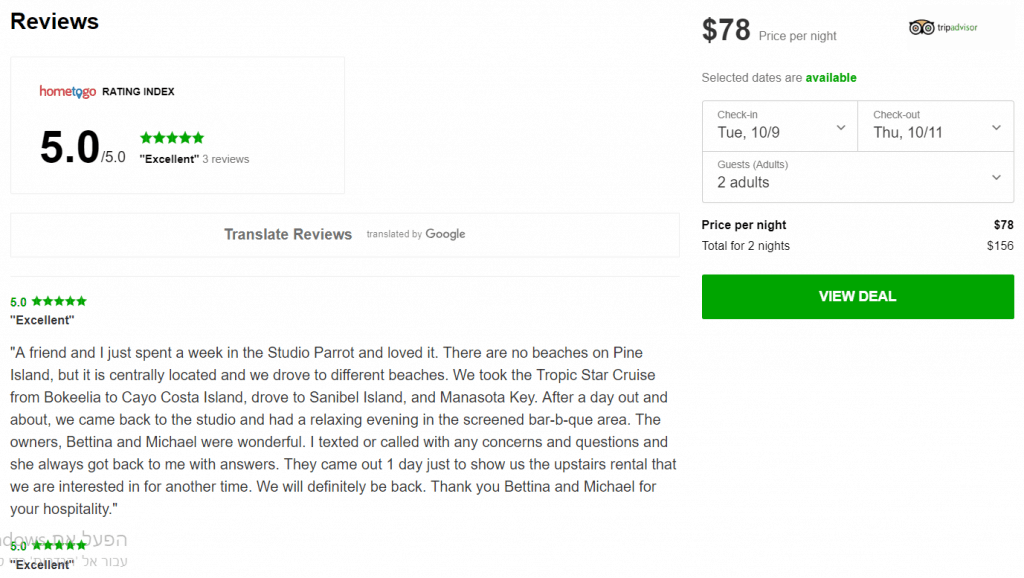The width and height of the screenshot is (1024, 578).
Task: Click the chevron beside 2 adults
Action: [997, 178]
